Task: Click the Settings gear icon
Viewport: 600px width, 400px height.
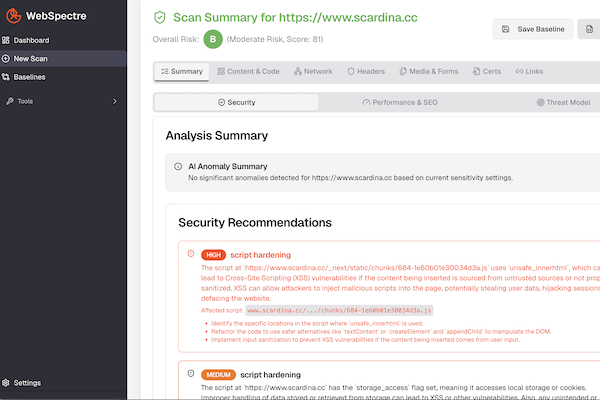Action: [x=5, y=383]
